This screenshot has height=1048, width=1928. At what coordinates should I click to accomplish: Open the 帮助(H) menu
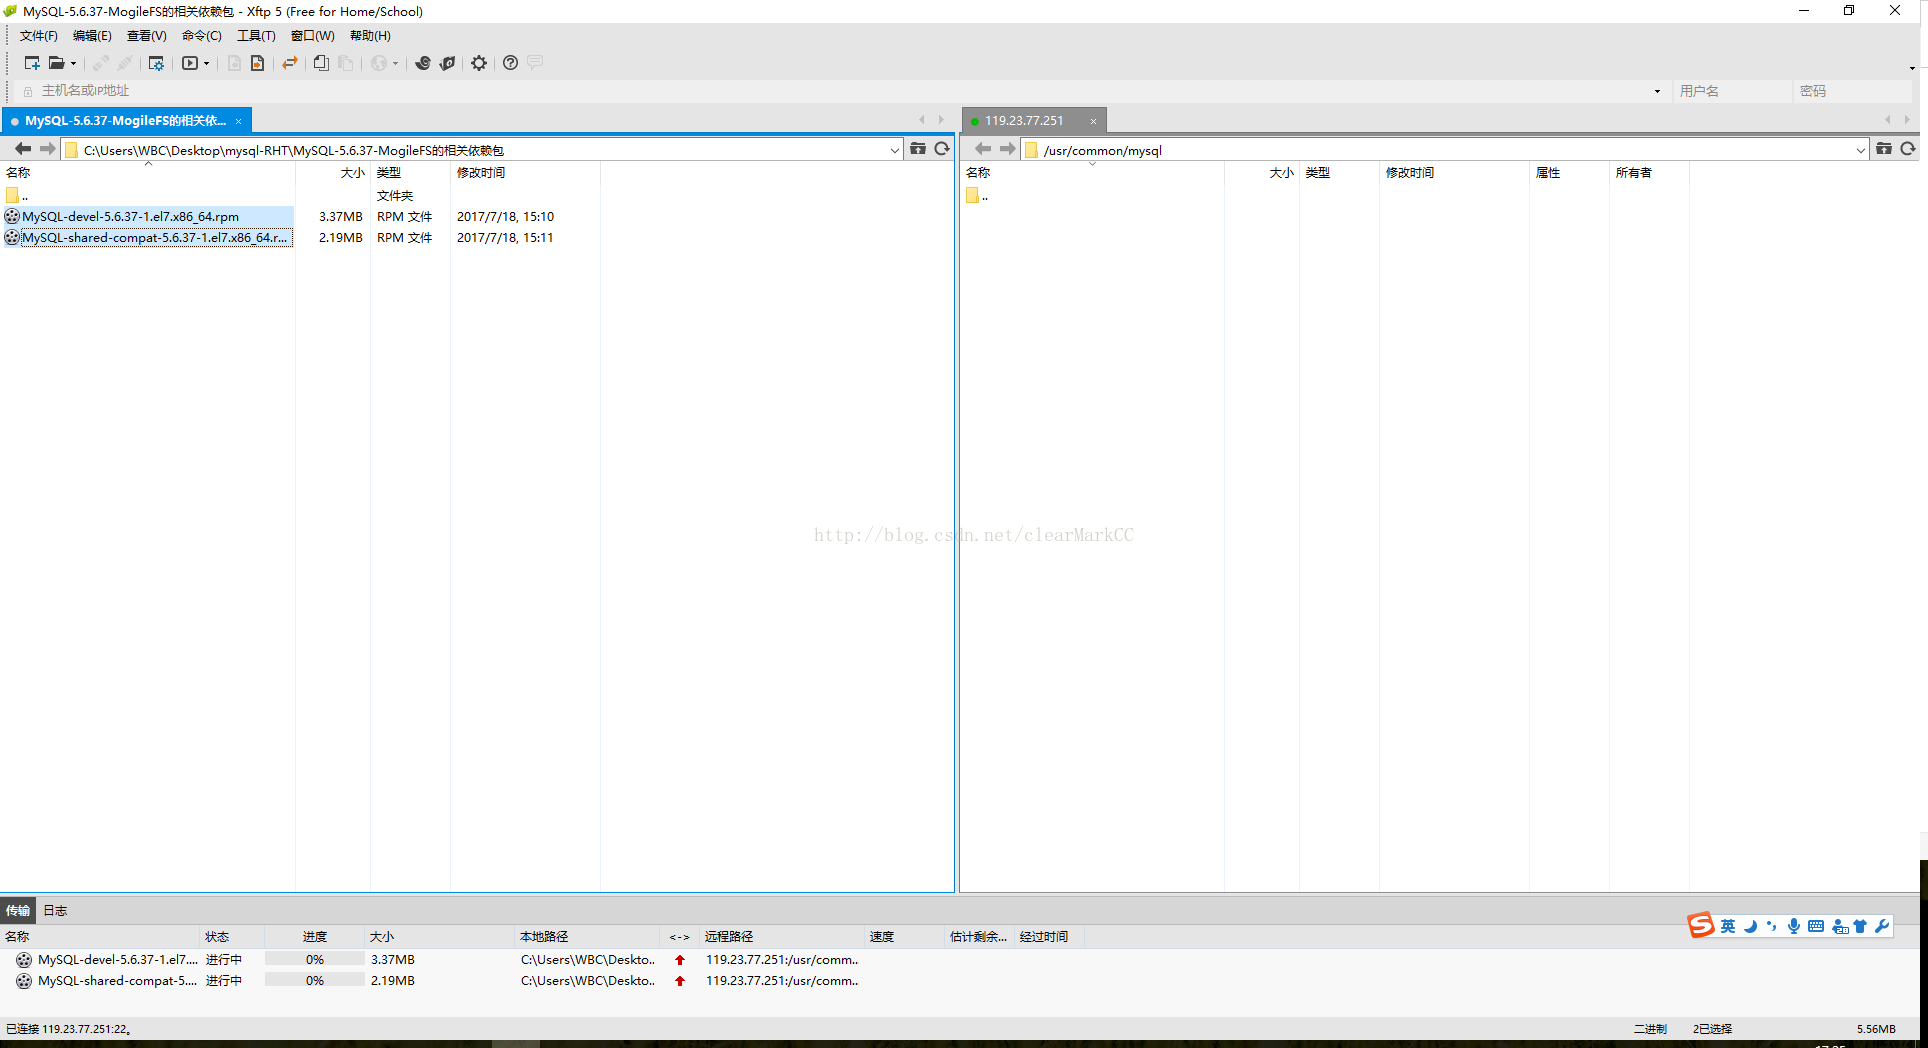[370, 36]
